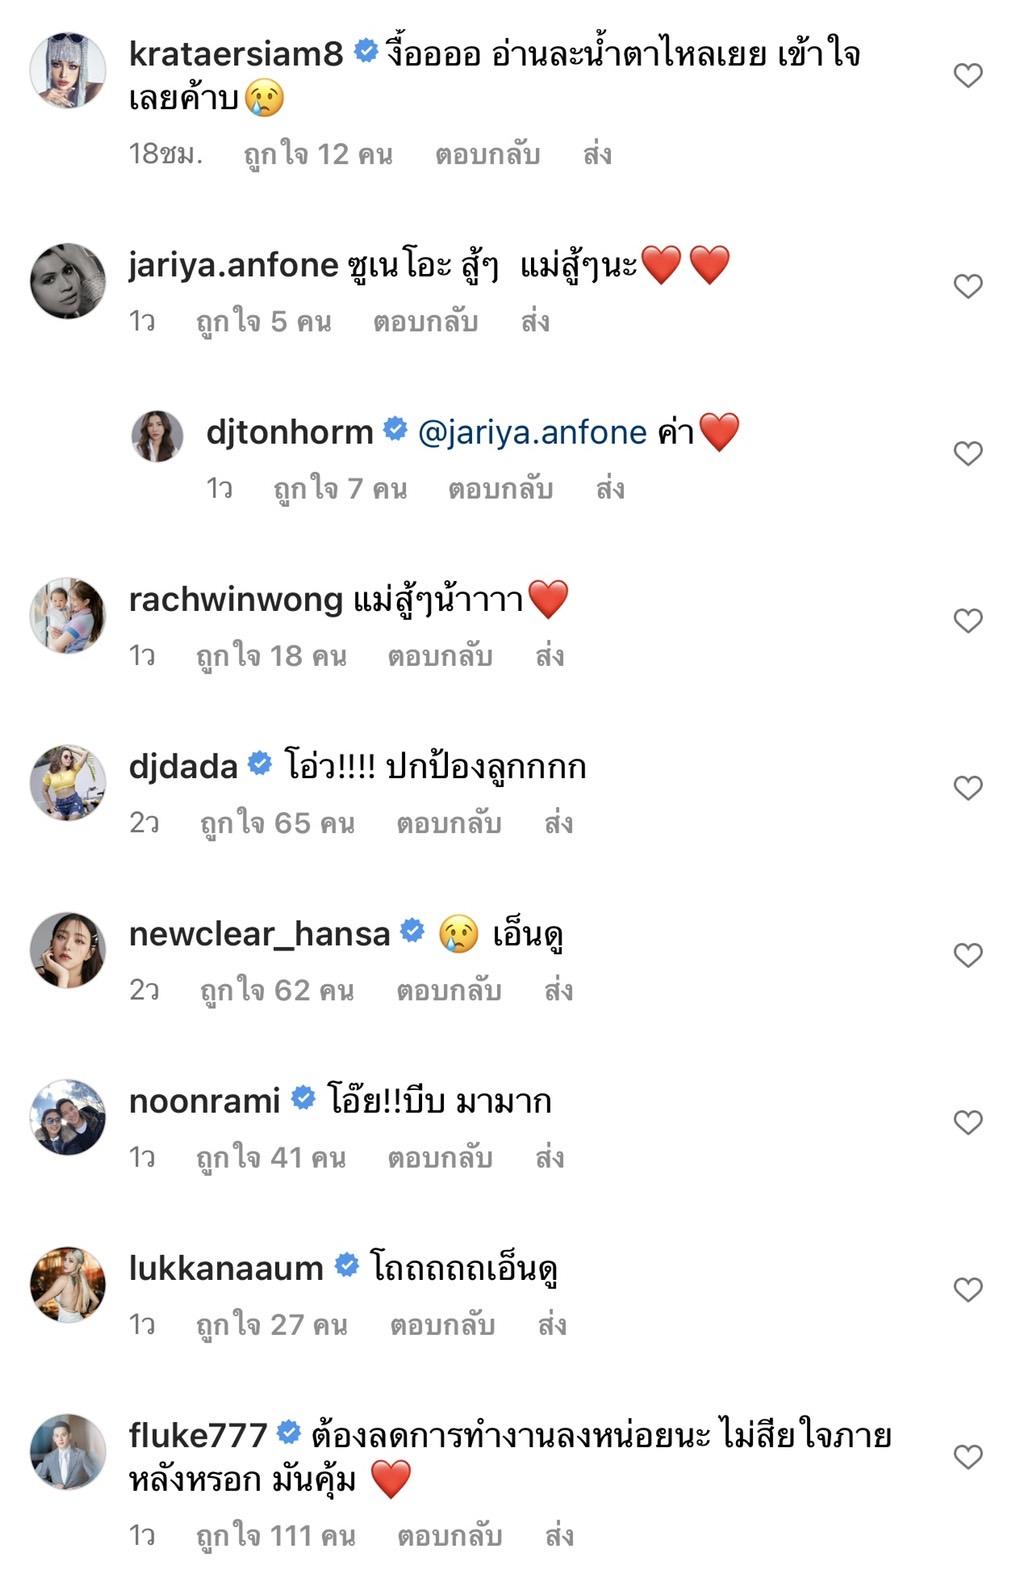Tap heart beside newclear_hansa's comment
This screenshot has height=1582, width=1036.
click(967, 954)
